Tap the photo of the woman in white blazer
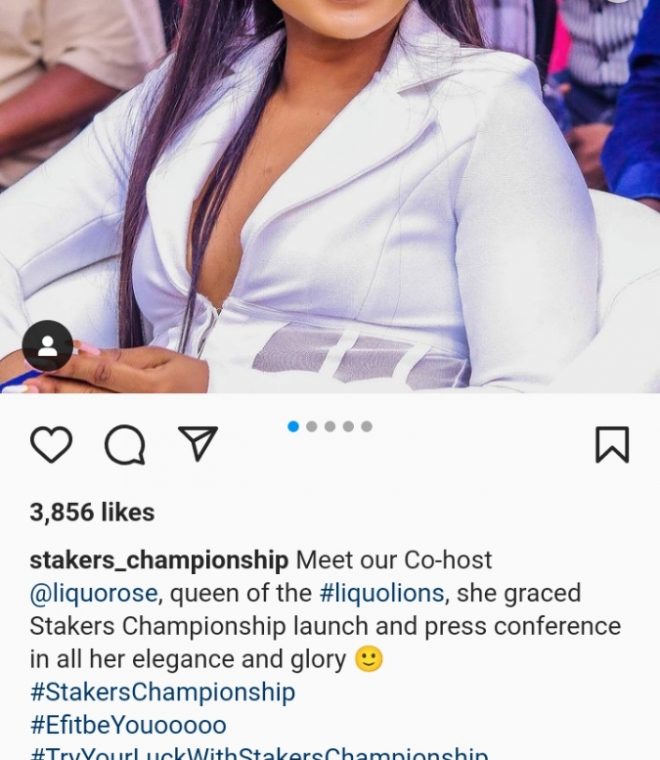The width and height of the screenshot is (660, 760). click(330, 196)
